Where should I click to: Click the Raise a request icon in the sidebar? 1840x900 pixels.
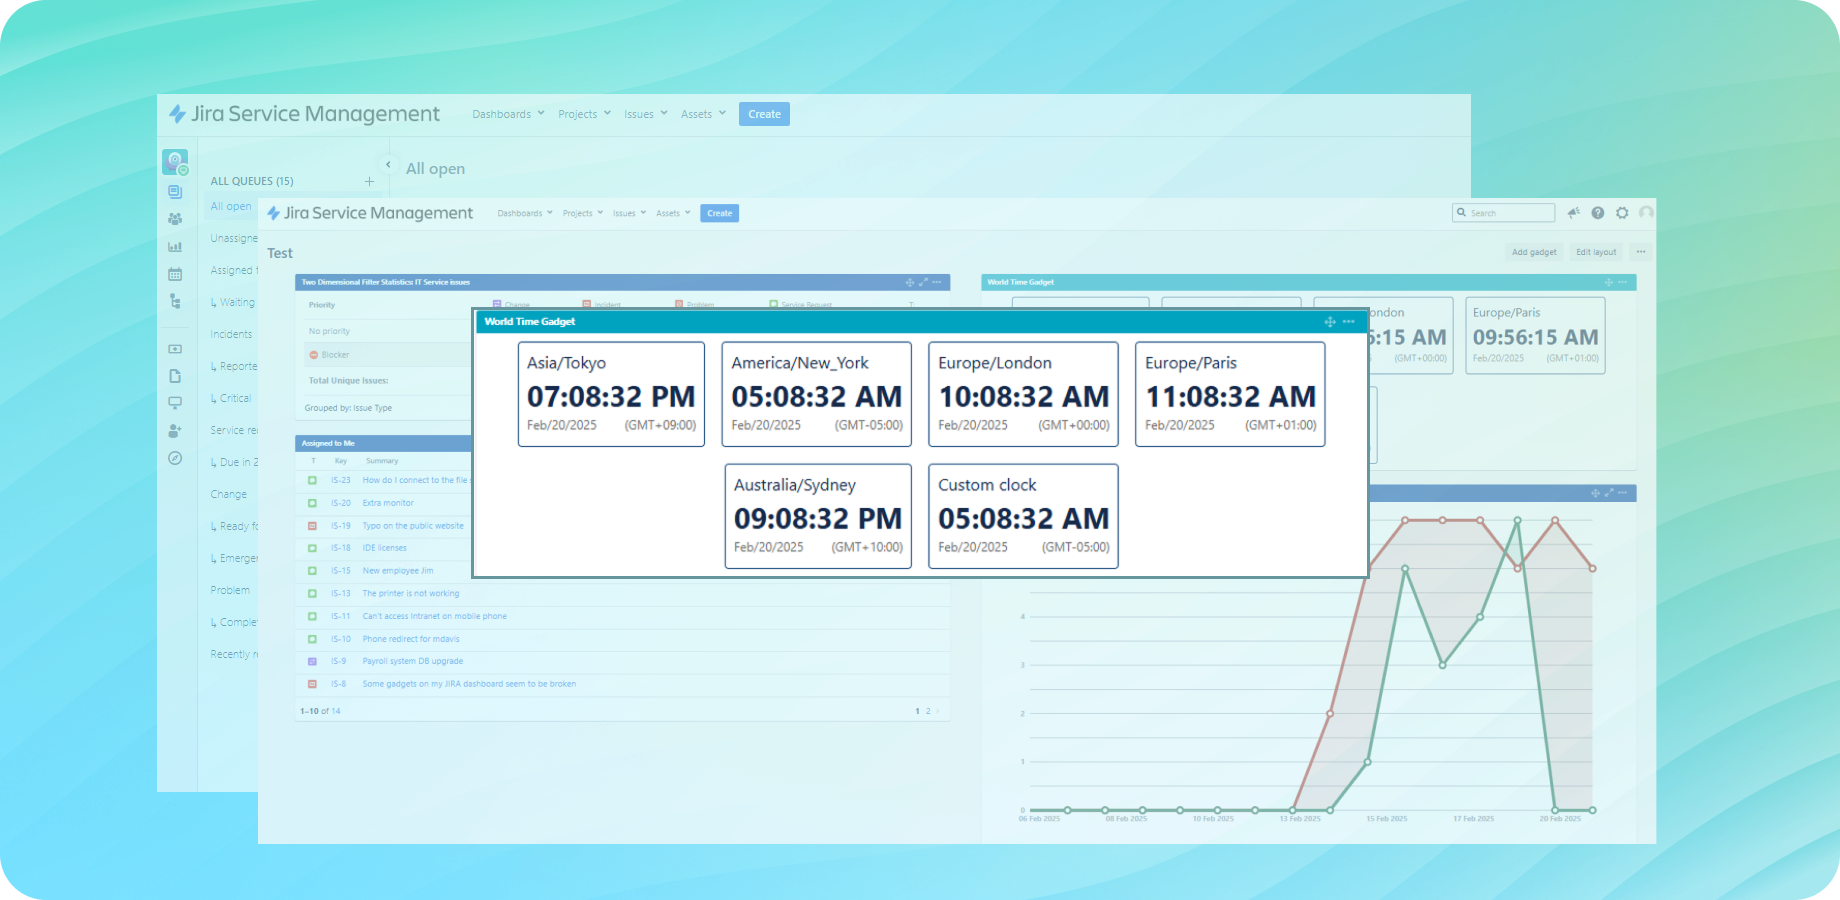[175, 349]
